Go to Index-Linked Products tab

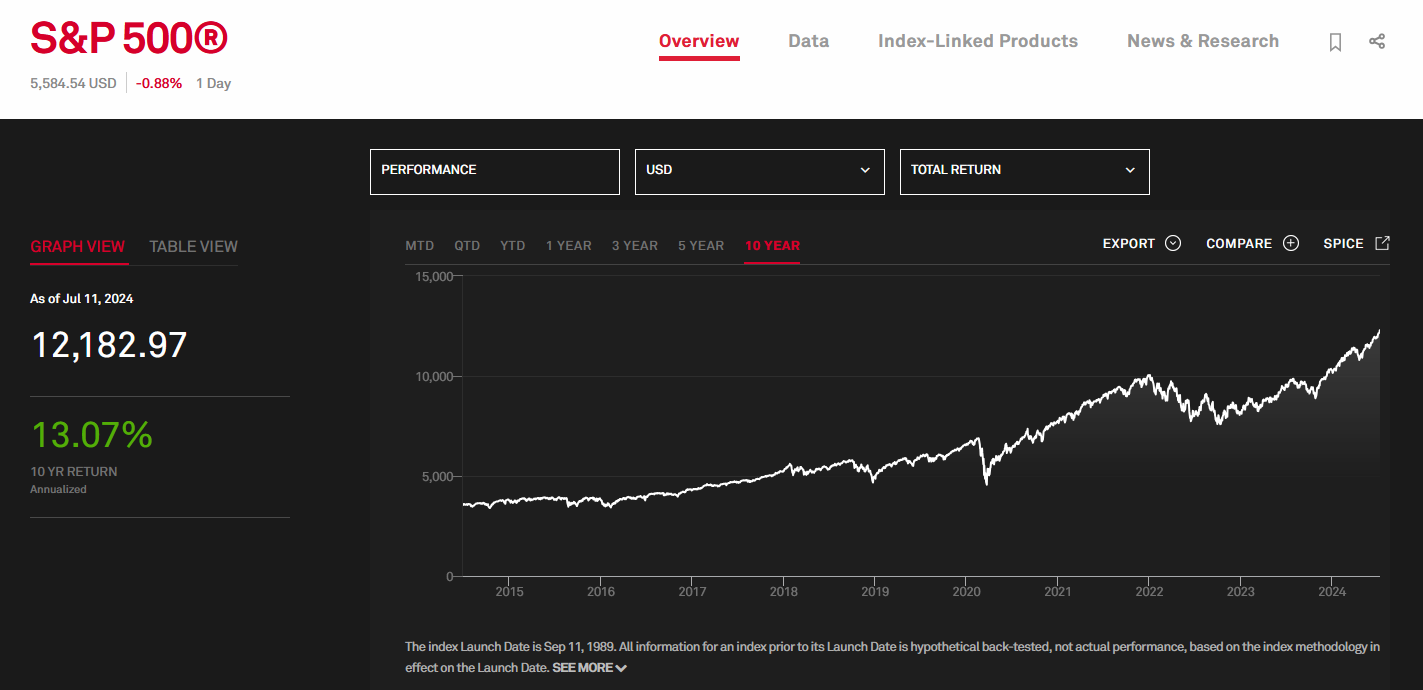978,41
